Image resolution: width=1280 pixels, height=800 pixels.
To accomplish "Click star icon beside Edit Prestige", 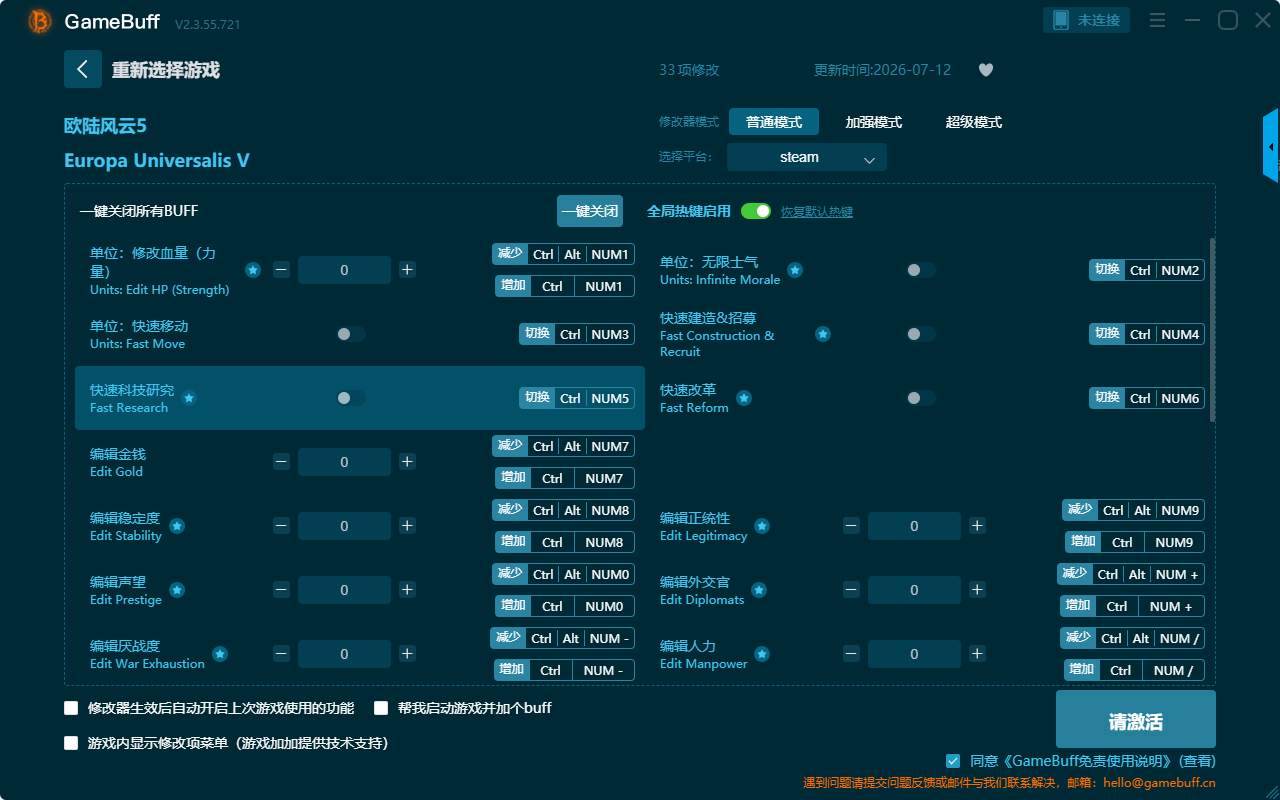I will pos(177,590).
